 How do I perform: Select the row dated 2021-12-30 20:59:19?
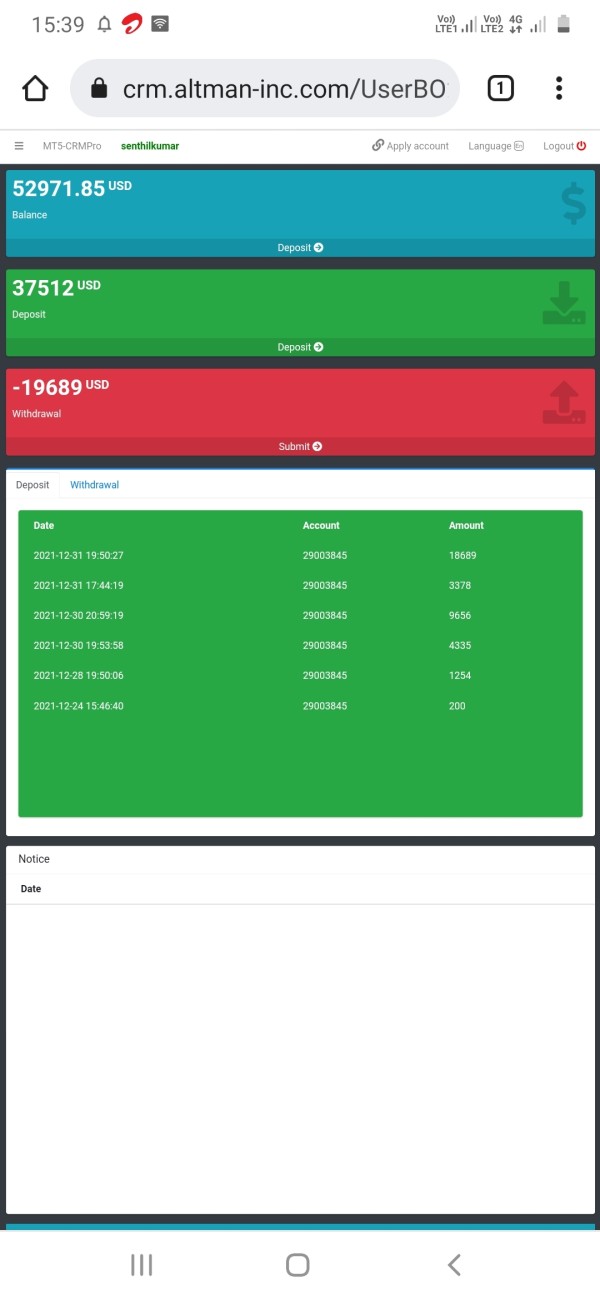pos(300,615)
